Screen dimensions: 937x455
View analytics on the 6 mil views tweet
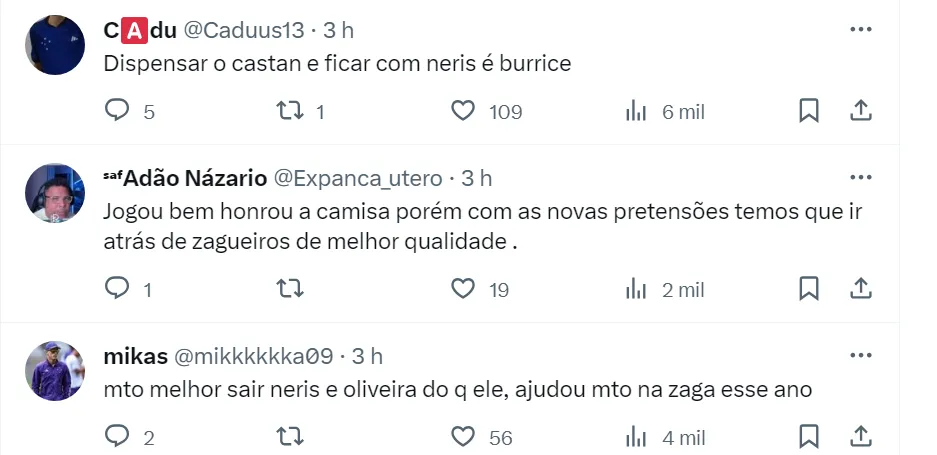(x=636, y=111)
